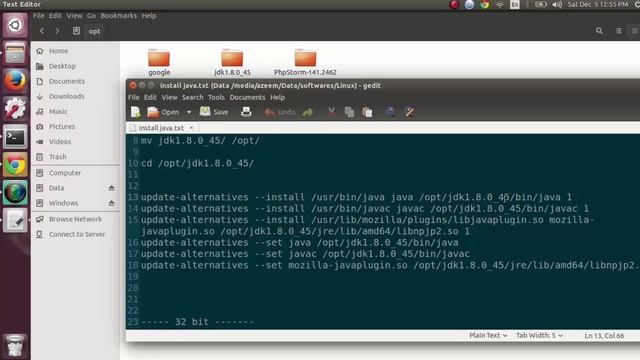Open a file with gedit Open button
The height and width of the screenshot is (360, 640).
pos(163,112)
